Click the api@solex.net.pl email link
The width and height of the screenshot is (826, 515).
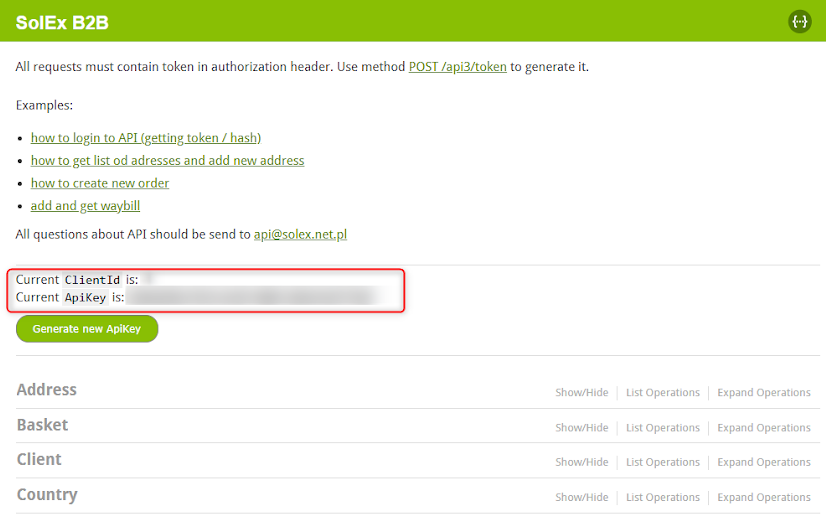coord(300,234)
